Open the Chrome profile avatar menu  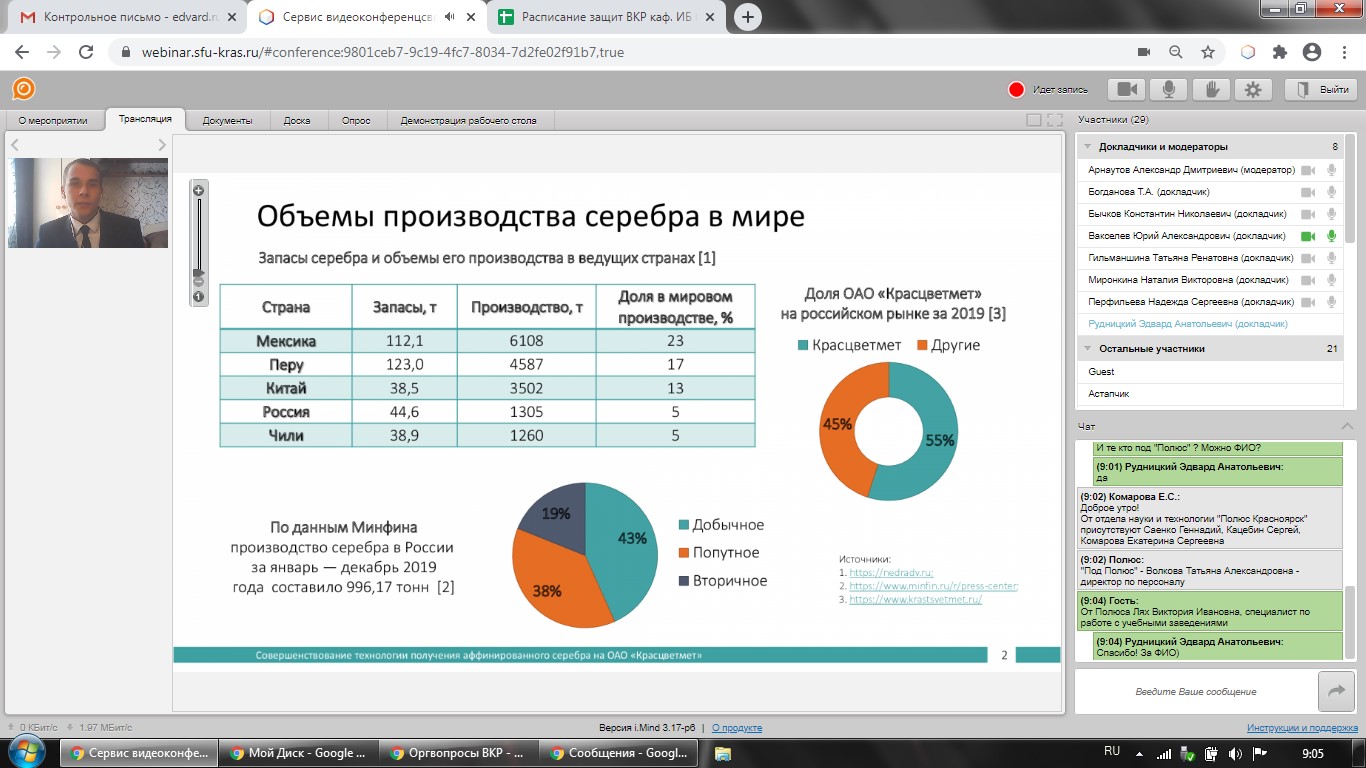(x=1311, y=52)
